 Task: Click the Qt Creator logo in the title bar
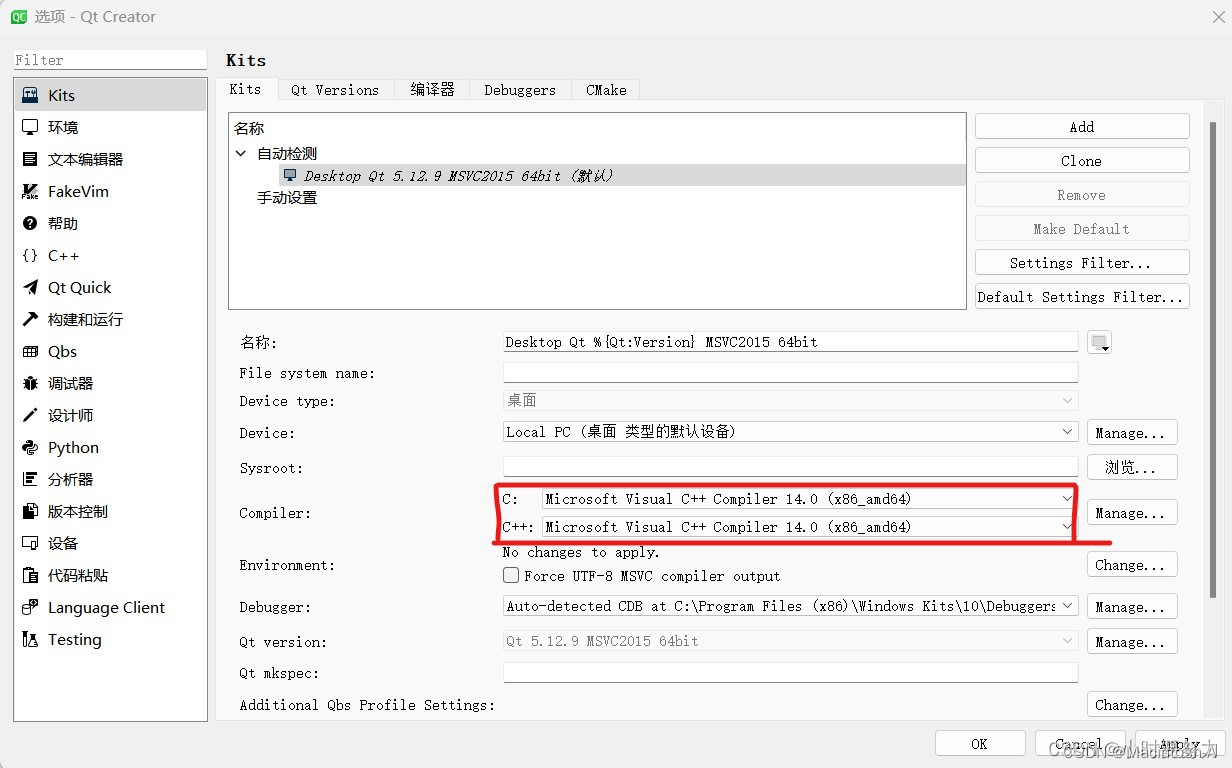coord(18,16)
